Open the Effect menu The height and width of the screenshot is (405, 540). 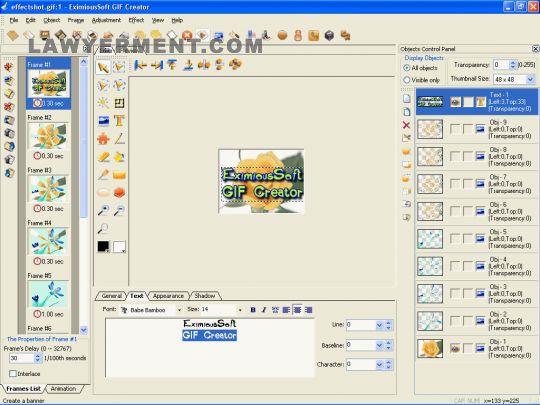click(x=136, y=20)
